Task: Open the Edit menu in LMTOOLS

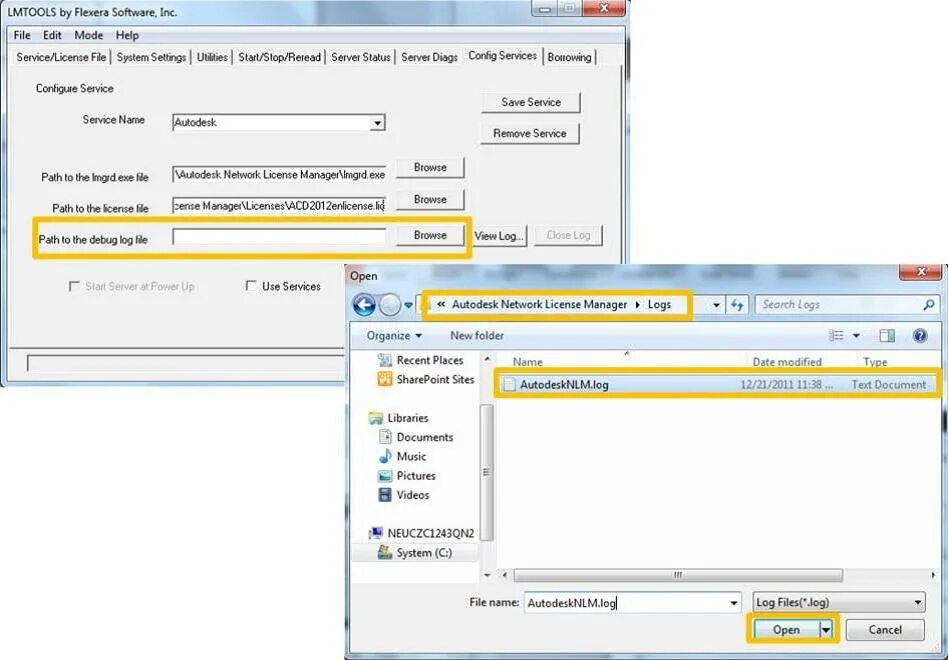Action: pos(52,35)
